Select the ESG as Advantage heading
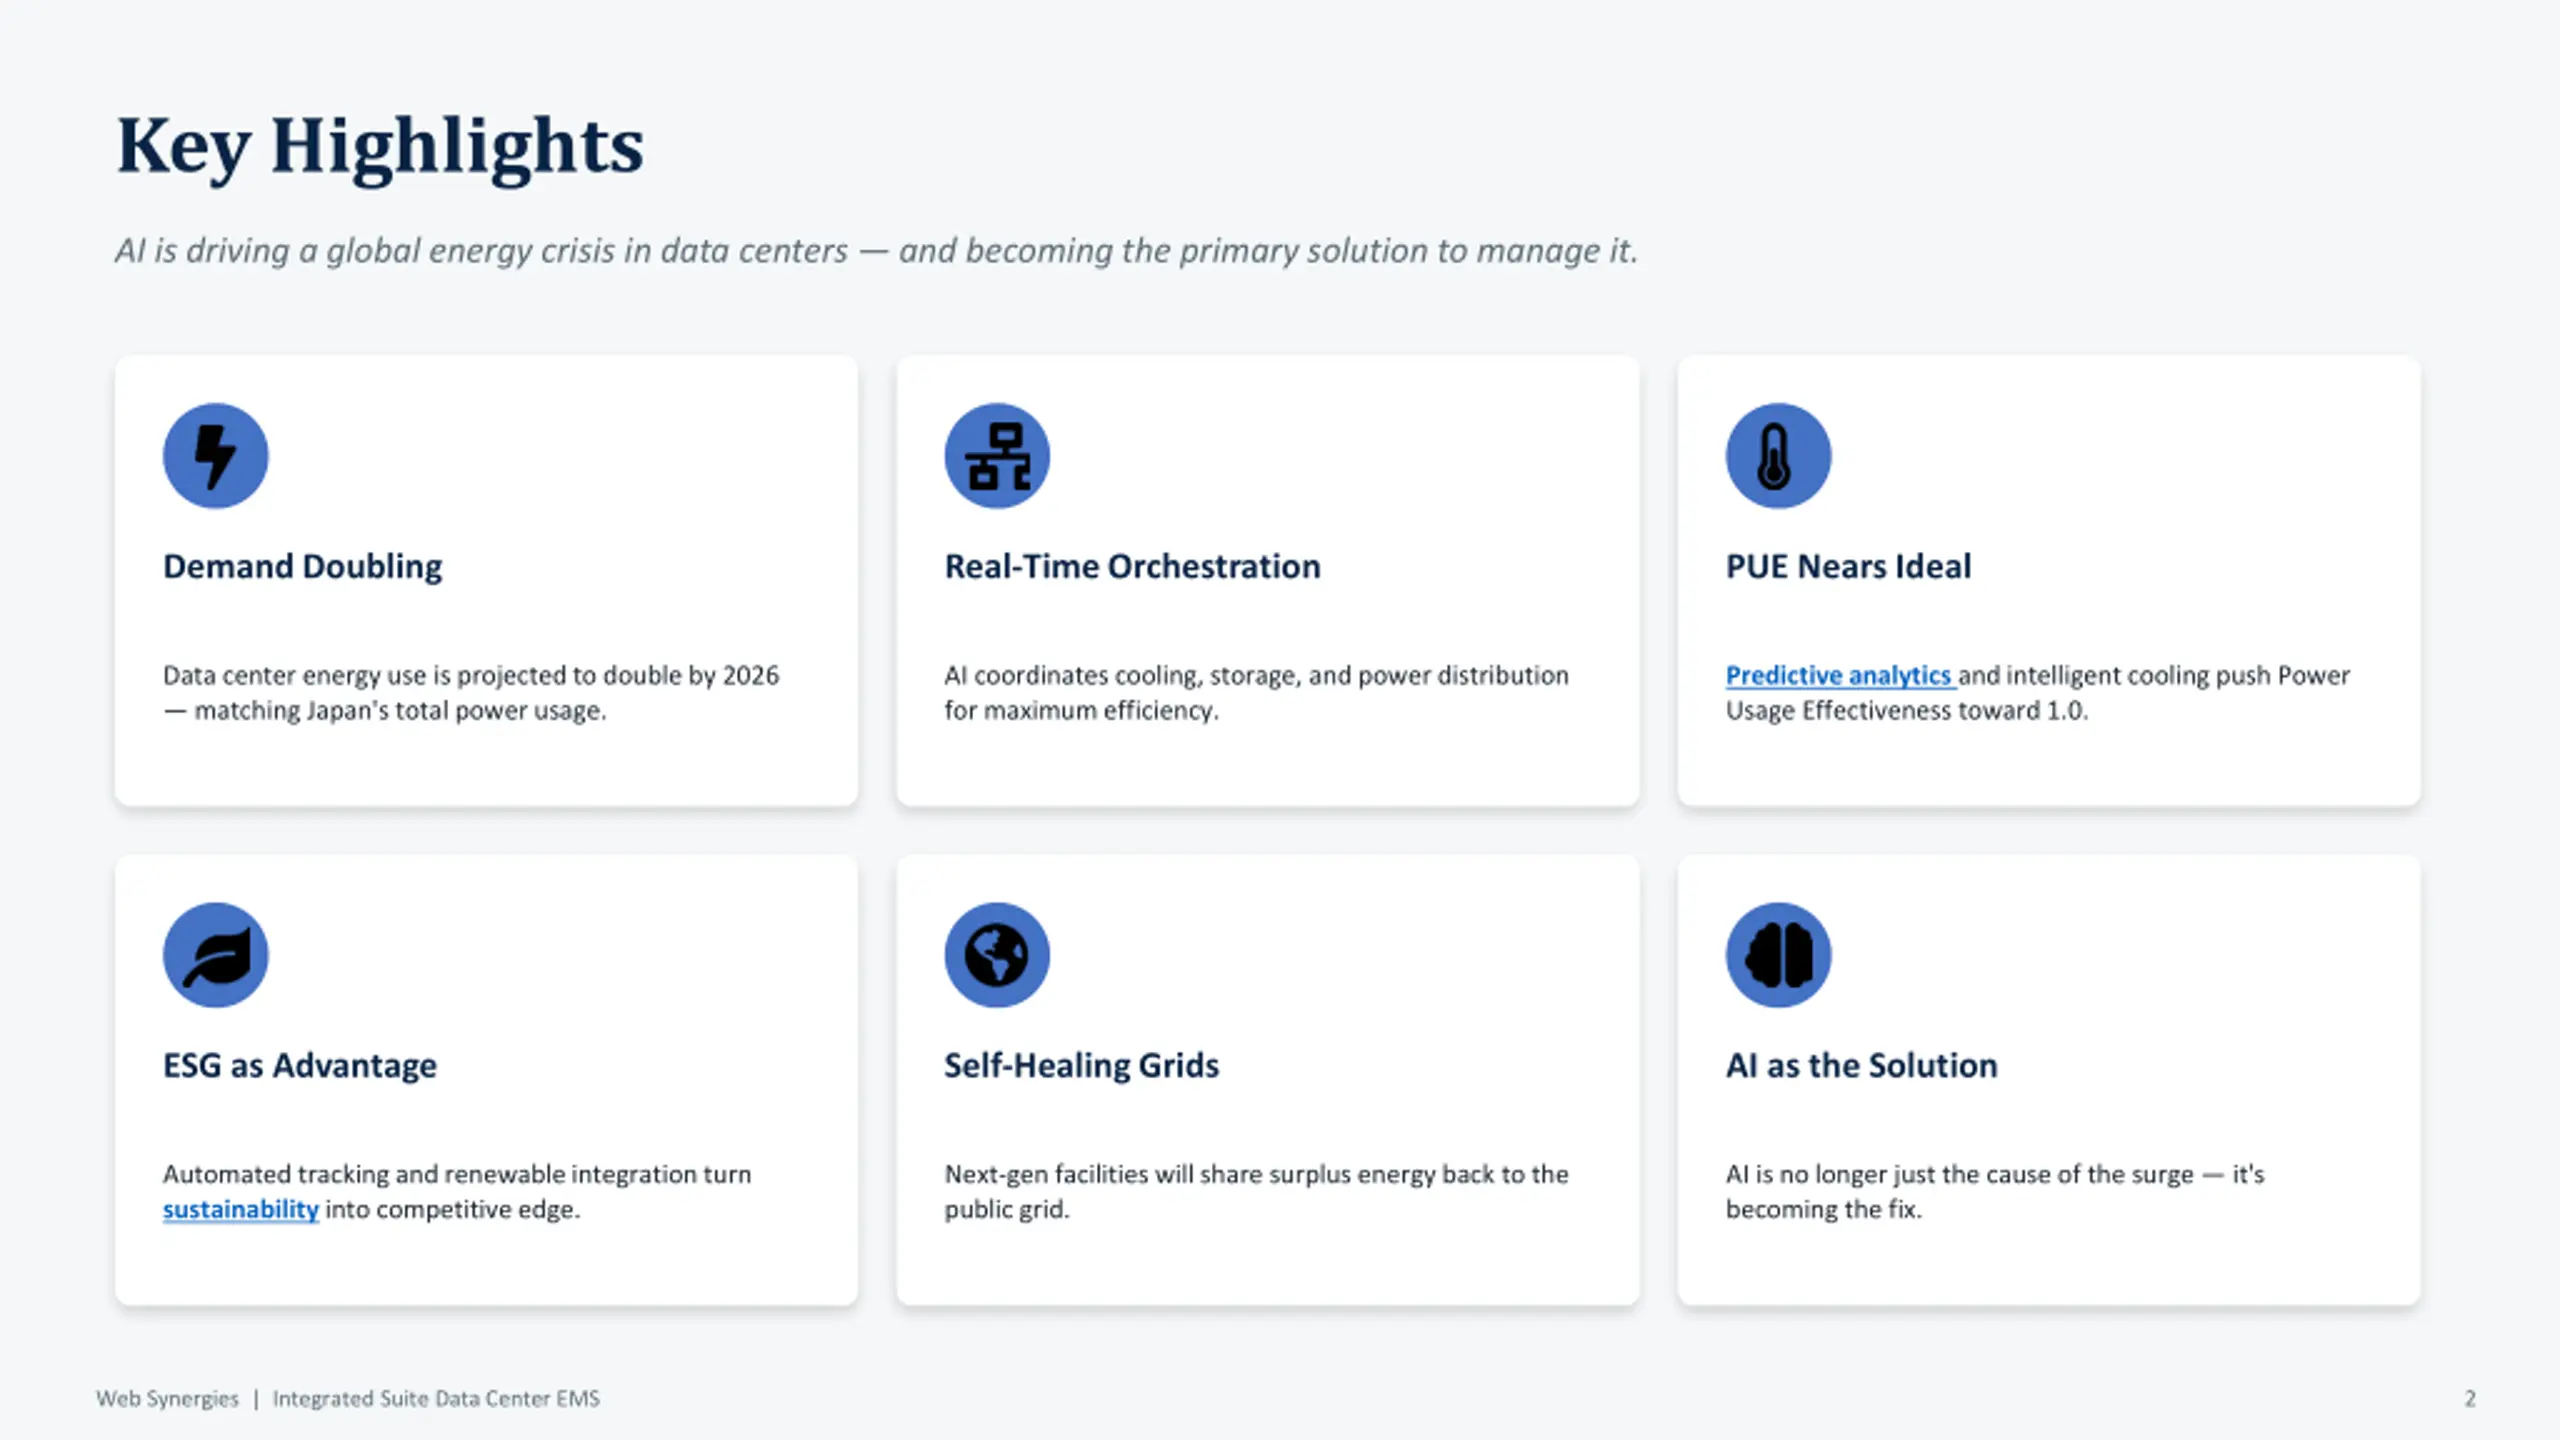The height and width of the screenshot is (1440, 2560). [300, 1065]
